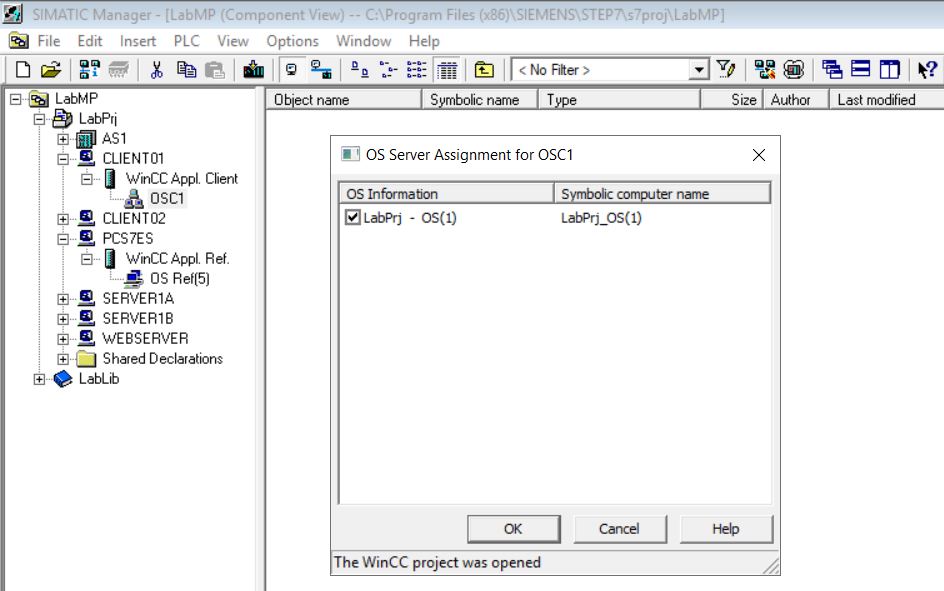Click Symbolic computer name column header
The height and width of the screenshot is (591, 944).
point(662,194)
